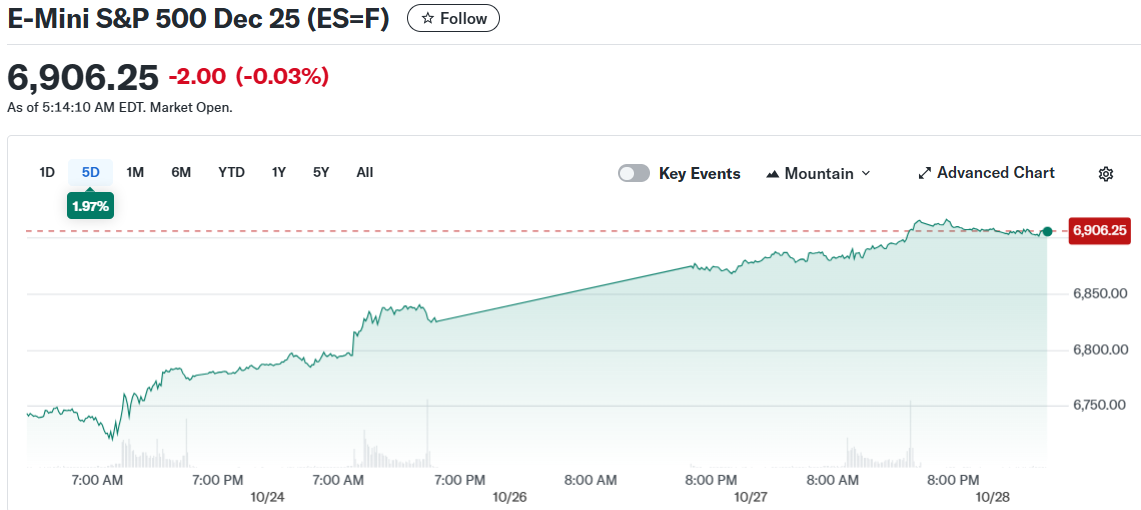Click the 6,800.00 axis label

tap(1100, 350)
